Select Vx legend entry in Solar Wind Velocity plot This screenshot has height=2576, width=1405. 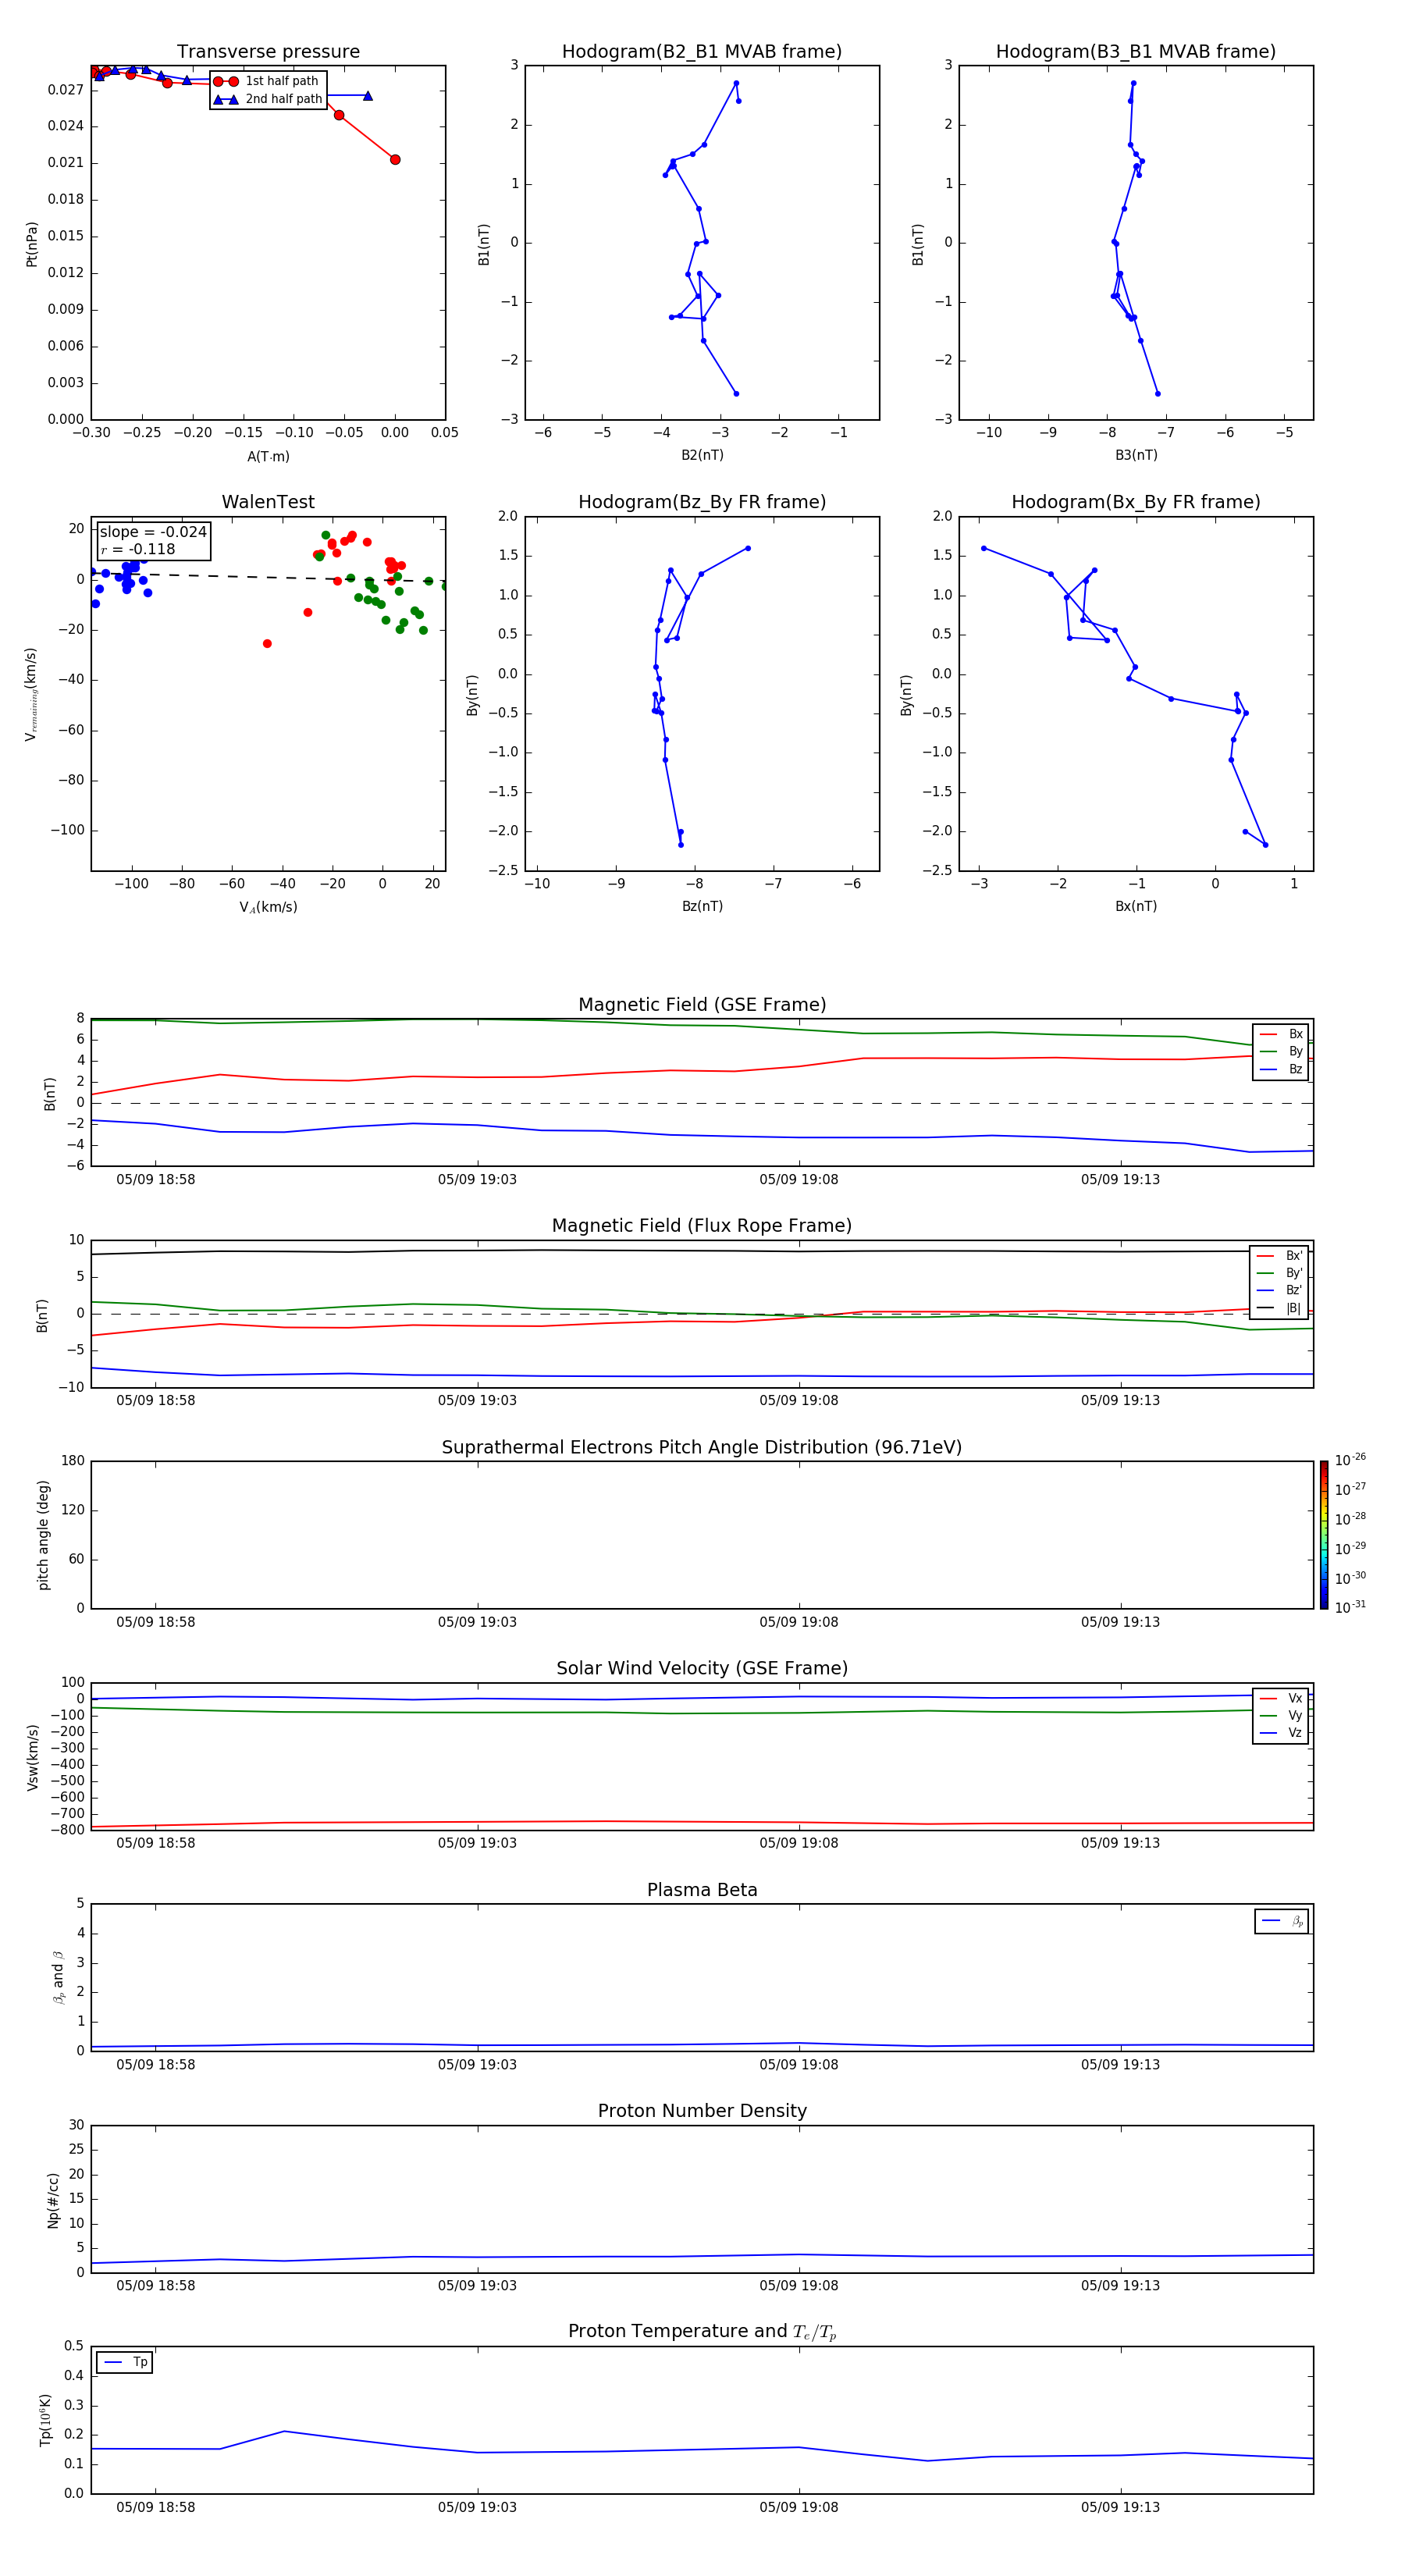pyautogui.click(x=1281, y=1698)
